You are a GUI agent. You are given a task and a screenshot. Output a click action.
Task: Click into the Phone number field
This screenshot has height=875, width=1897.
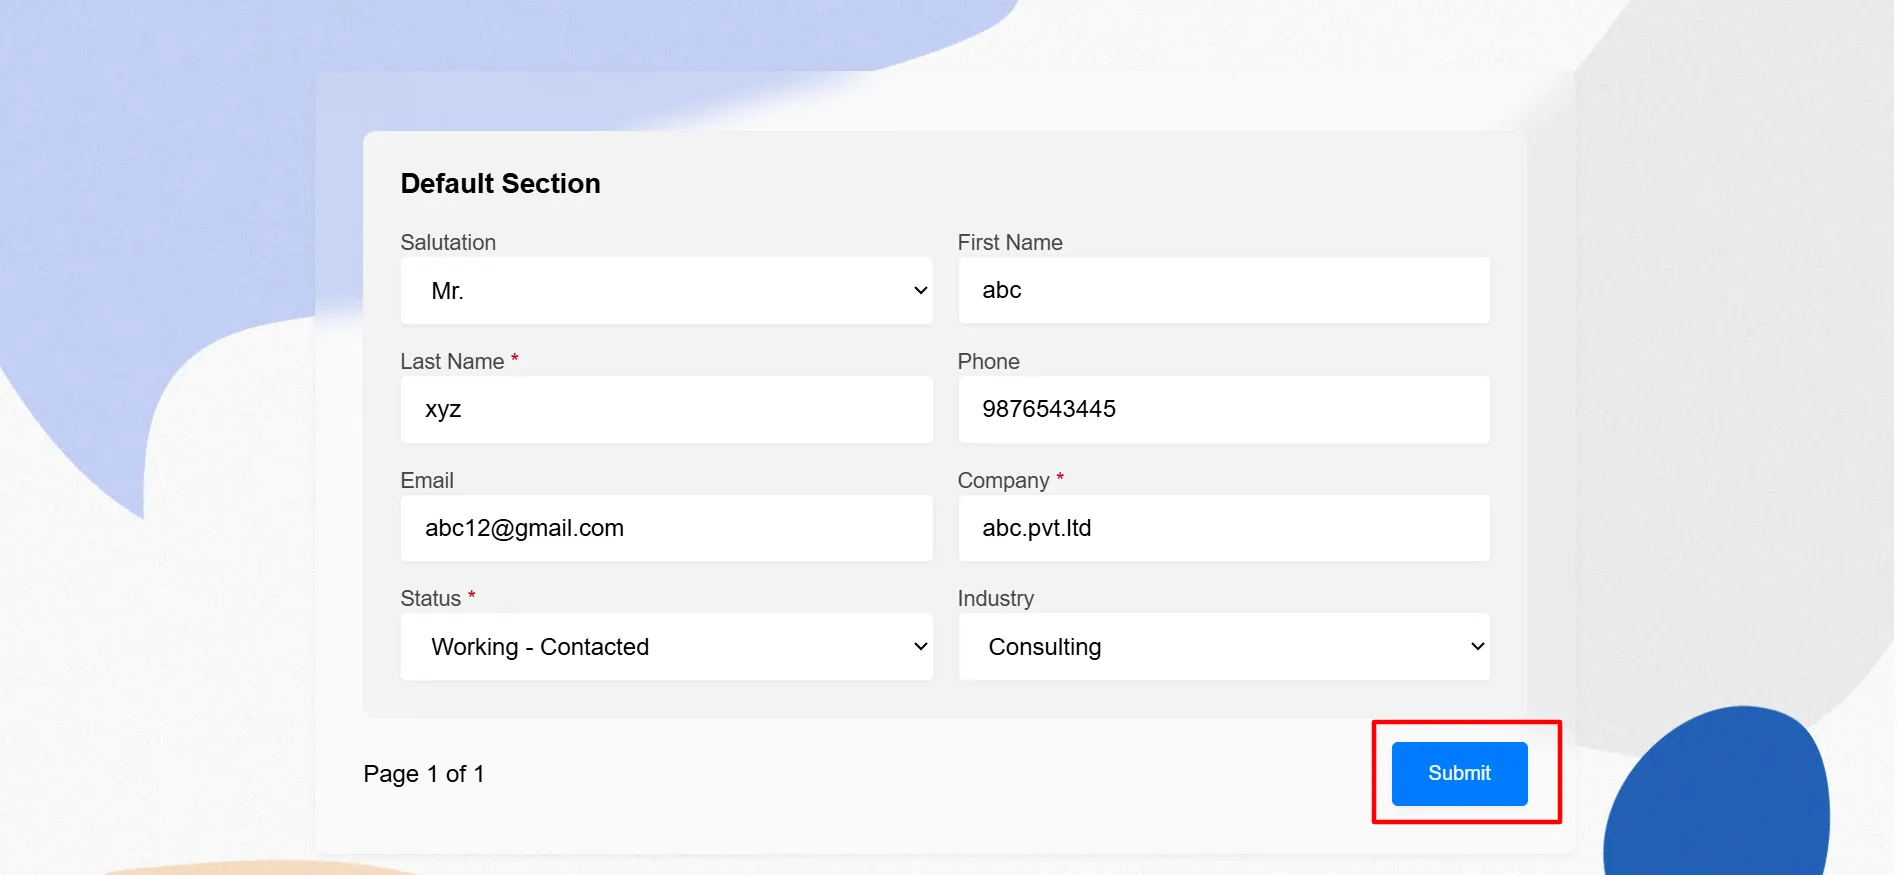pyautogui.click(x=1222, y=410)
